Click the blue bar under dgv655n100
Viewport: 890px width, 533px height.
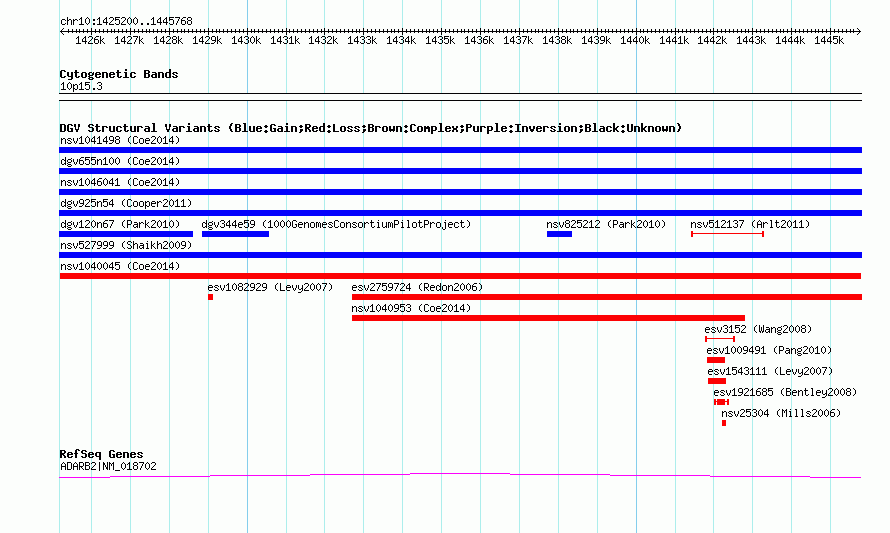[x=460, y=171]
